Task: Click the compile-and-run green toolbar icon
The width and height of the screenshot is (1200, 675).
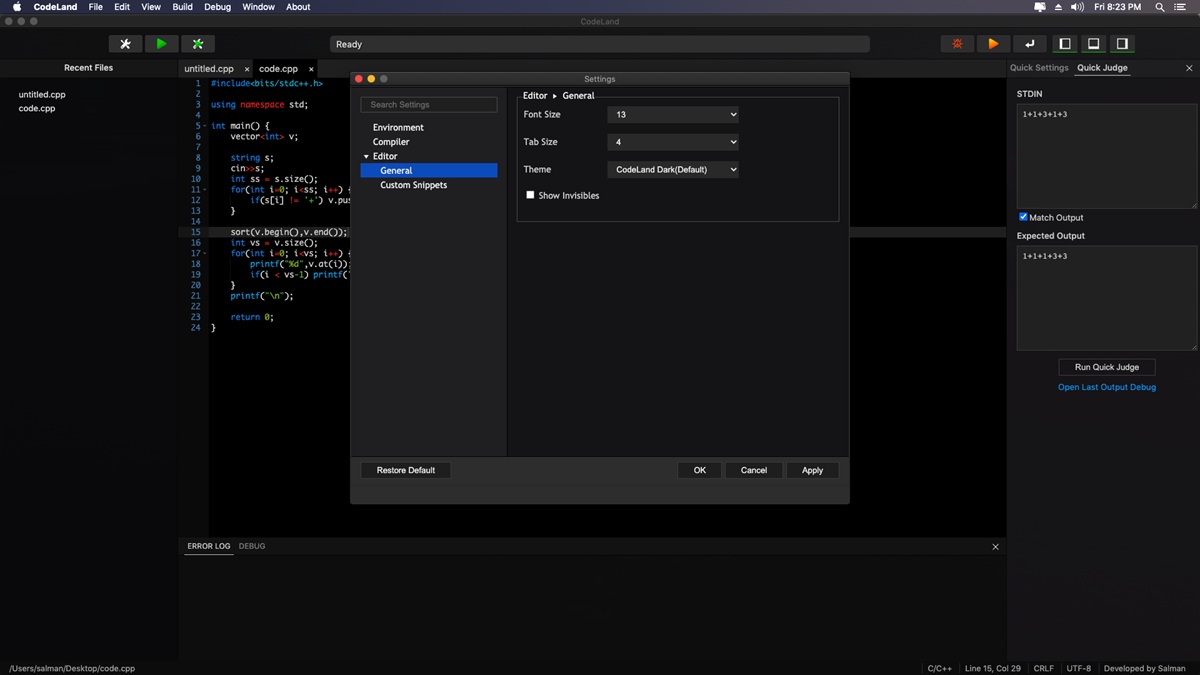Action: 198,44
